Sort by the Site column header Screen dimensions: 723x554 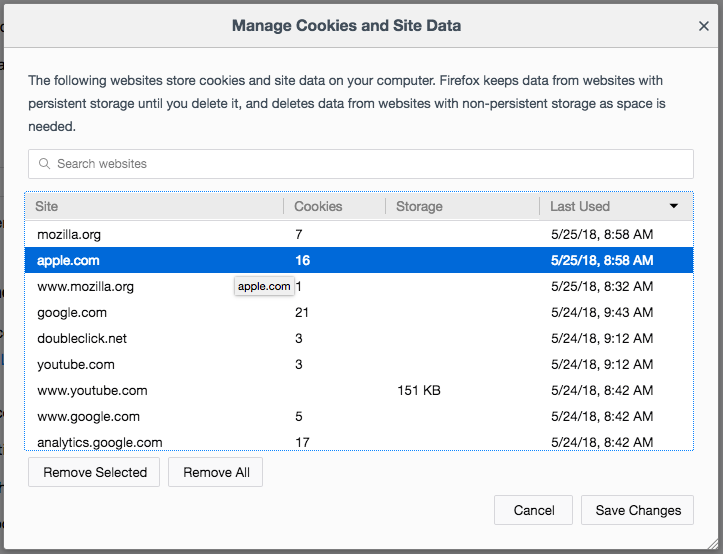(x=154, y=206)
